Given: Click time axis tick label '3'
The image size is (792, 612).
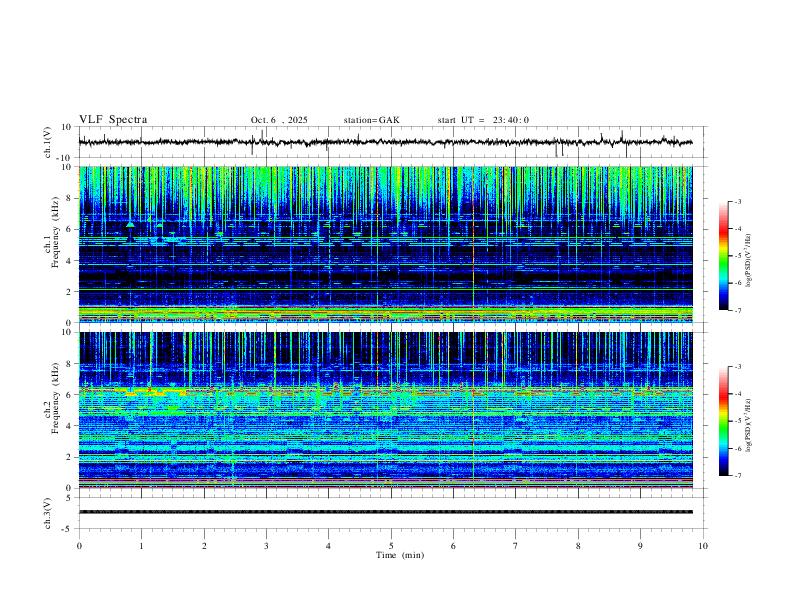Looking at the screenshot, I should (266, 546).
